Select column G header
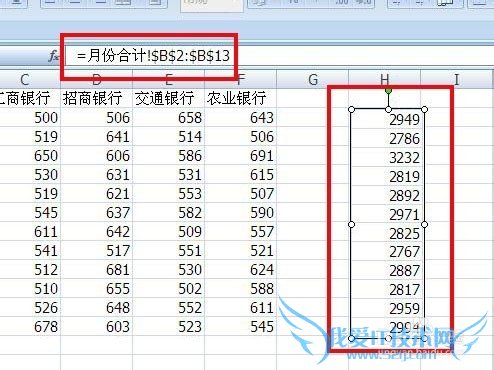This screenshot has height=370, width=494. pos(313,80)
